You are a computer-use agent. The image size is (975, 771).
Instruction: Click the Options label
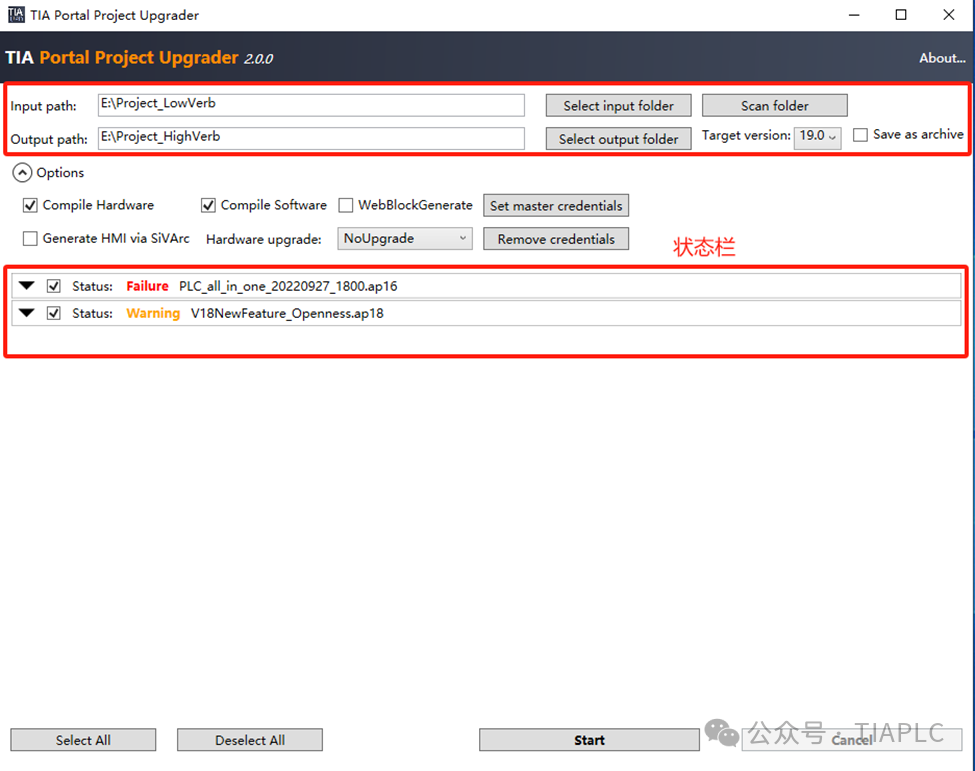pos(60,173)
